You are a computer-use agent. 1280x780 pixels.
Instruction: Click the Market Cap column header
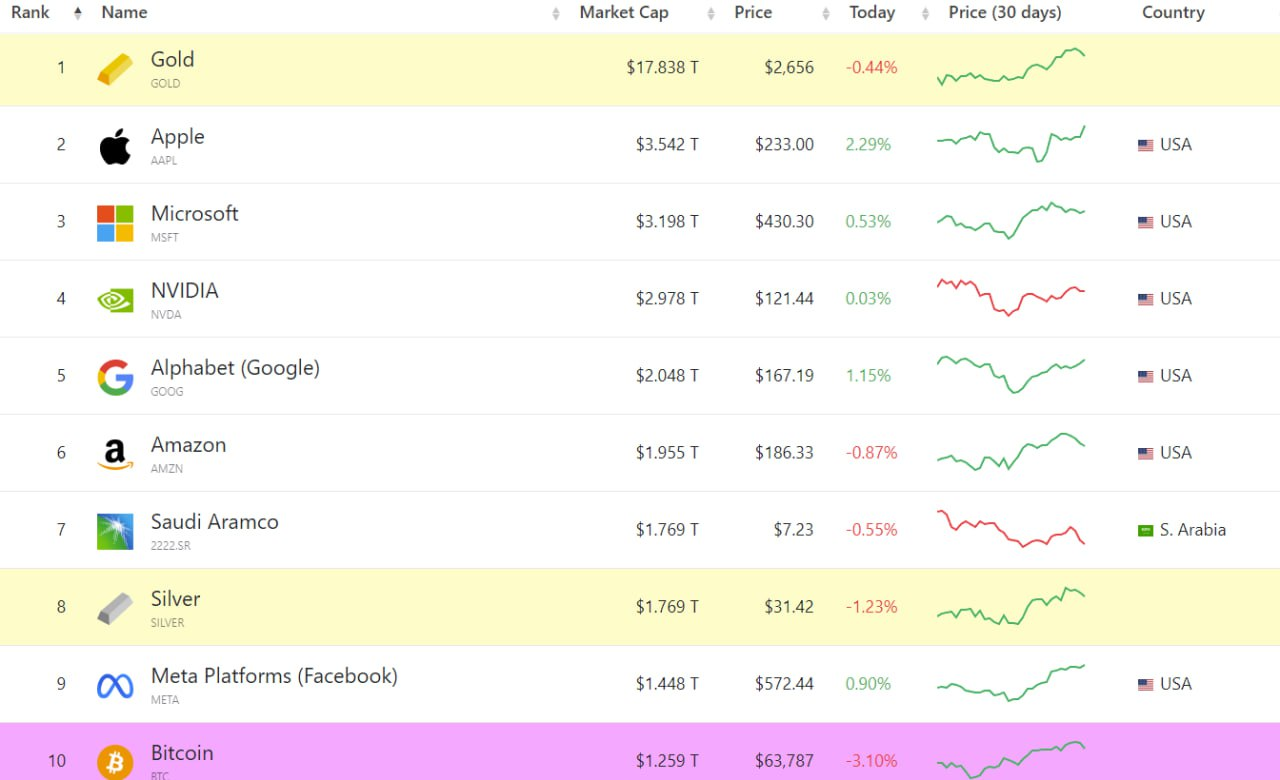624,13
